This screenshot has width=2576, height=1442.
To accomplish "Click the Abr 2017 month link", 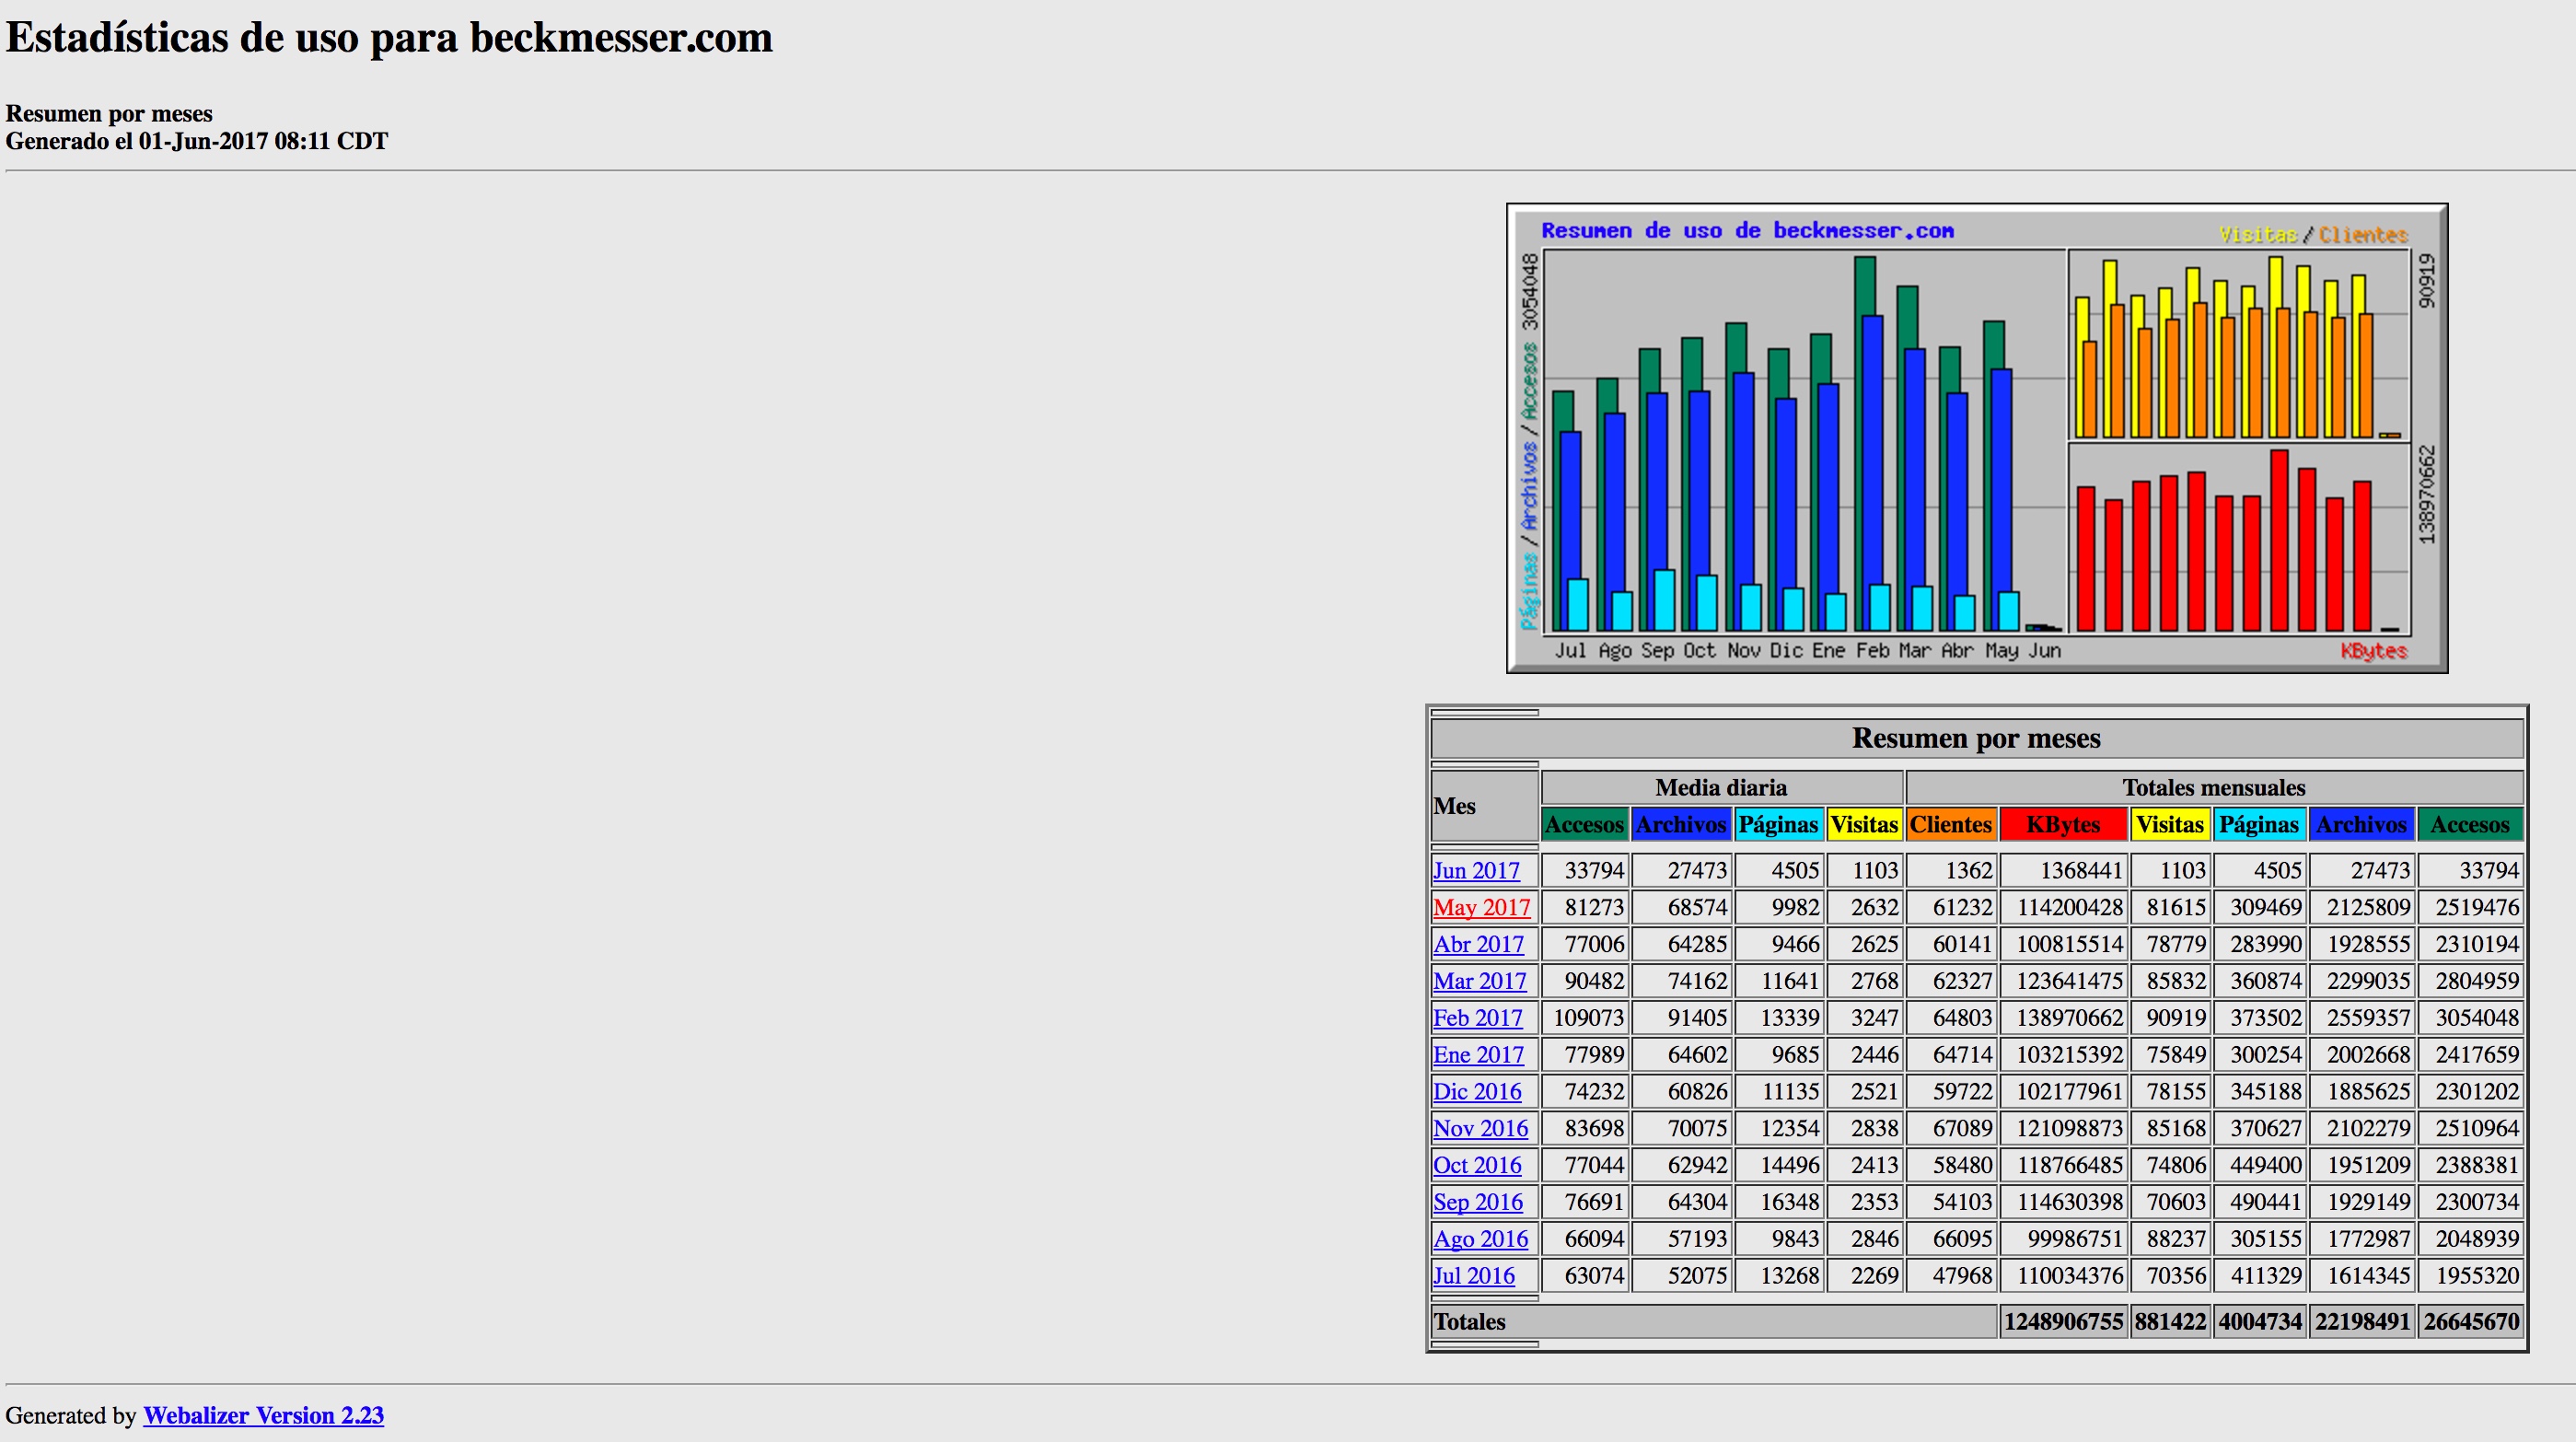I will (1478, 945).
